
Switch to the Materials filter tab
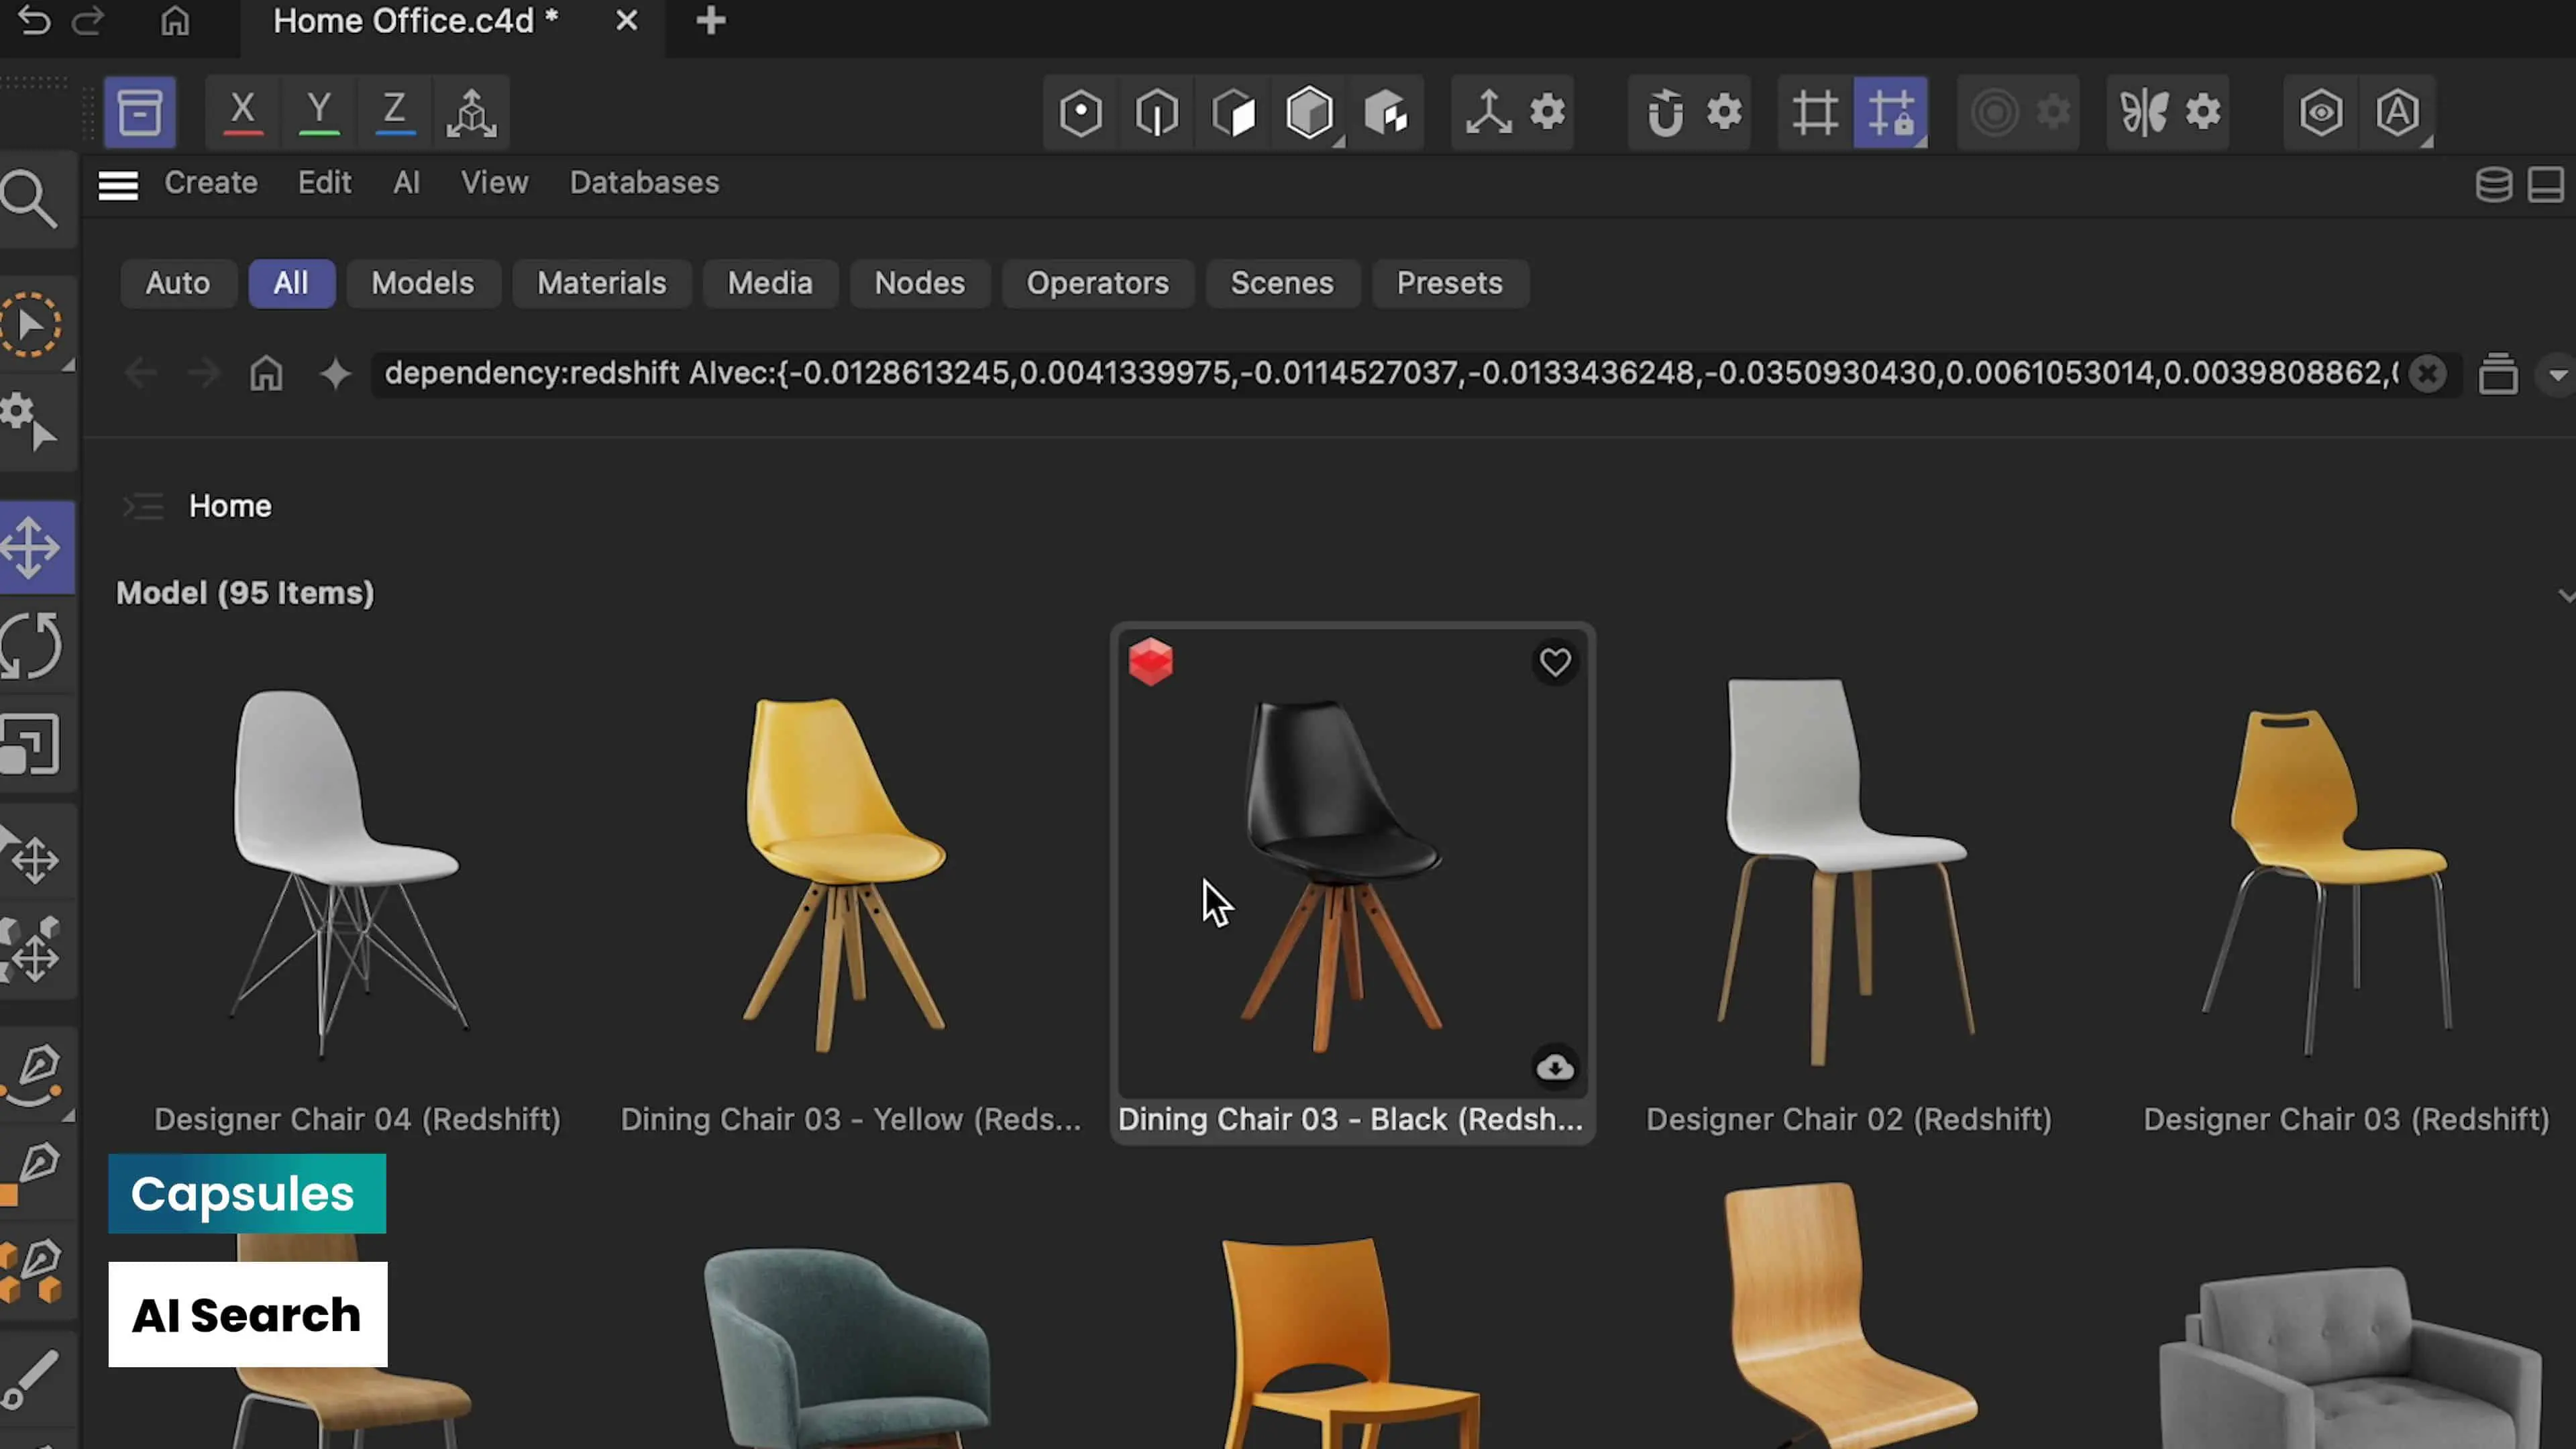[x=601, y=283]
